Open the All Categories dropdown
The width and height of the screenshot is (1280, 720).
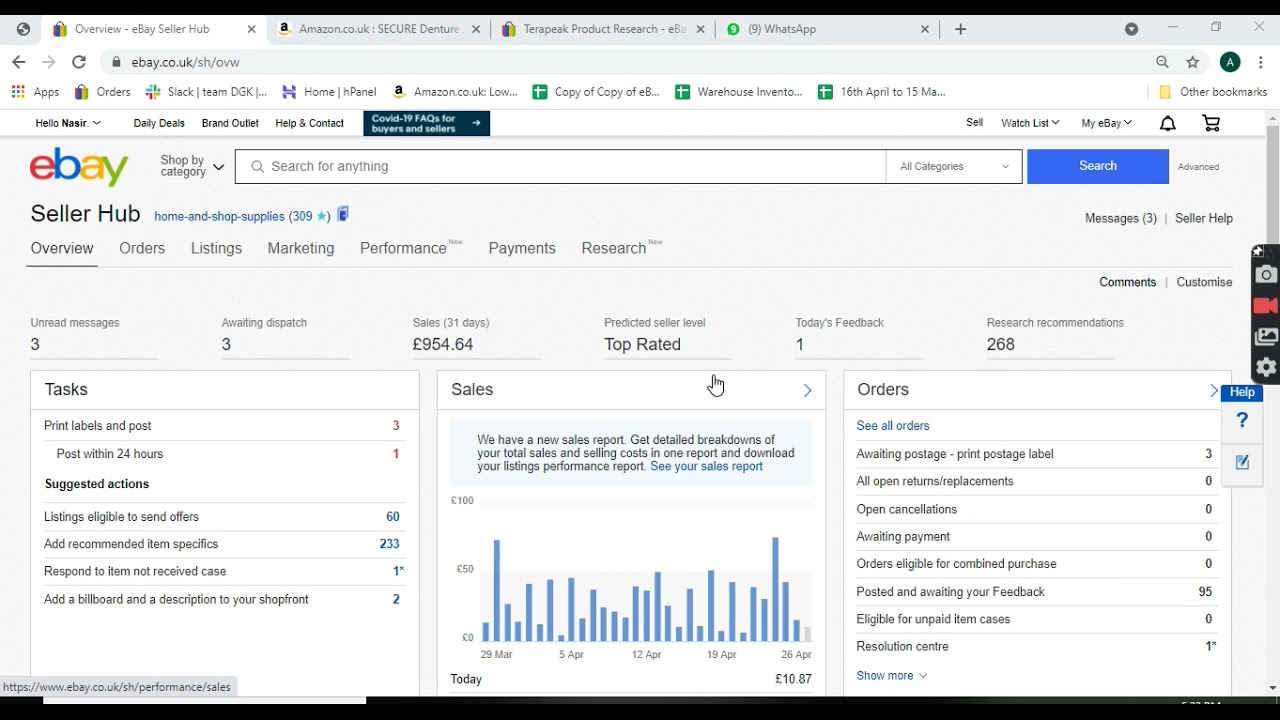954,166
